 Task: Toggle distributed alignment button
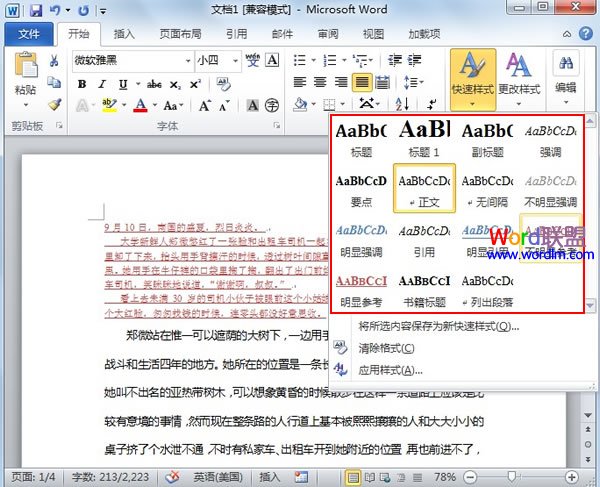click(x=382, y=82)
